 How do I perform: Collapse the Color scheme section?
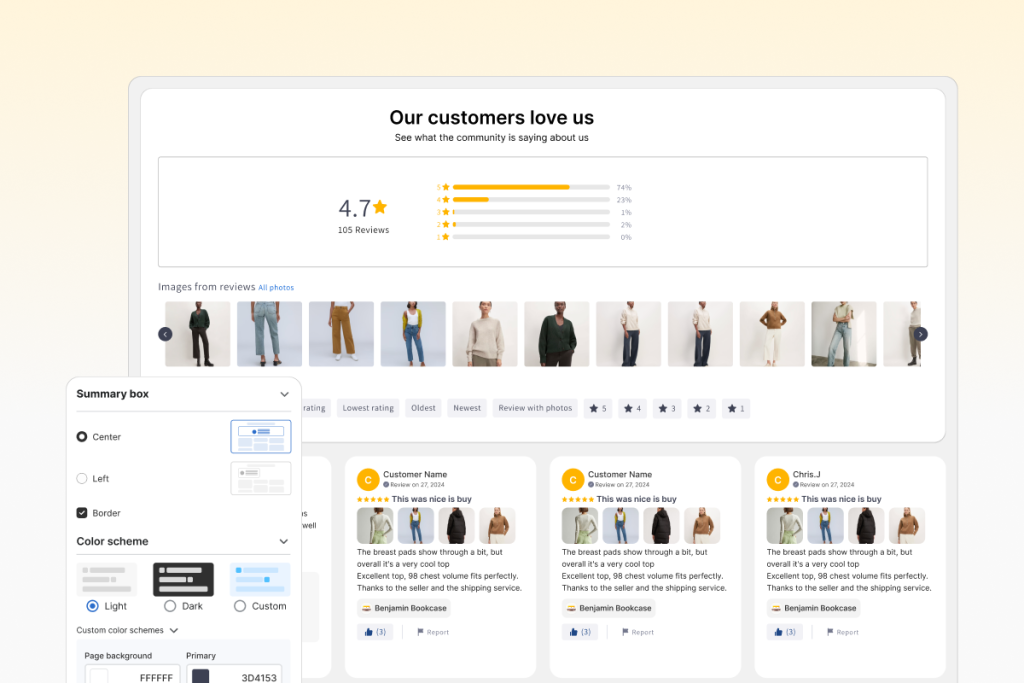(284, 542)
